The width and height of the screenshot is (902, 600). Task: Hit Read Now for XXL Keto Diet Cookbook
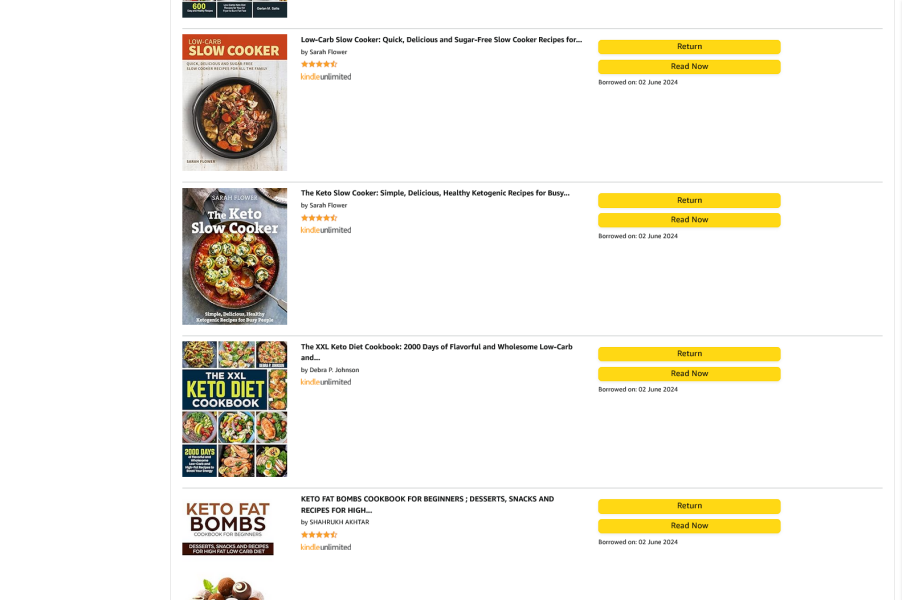[689, 374]
